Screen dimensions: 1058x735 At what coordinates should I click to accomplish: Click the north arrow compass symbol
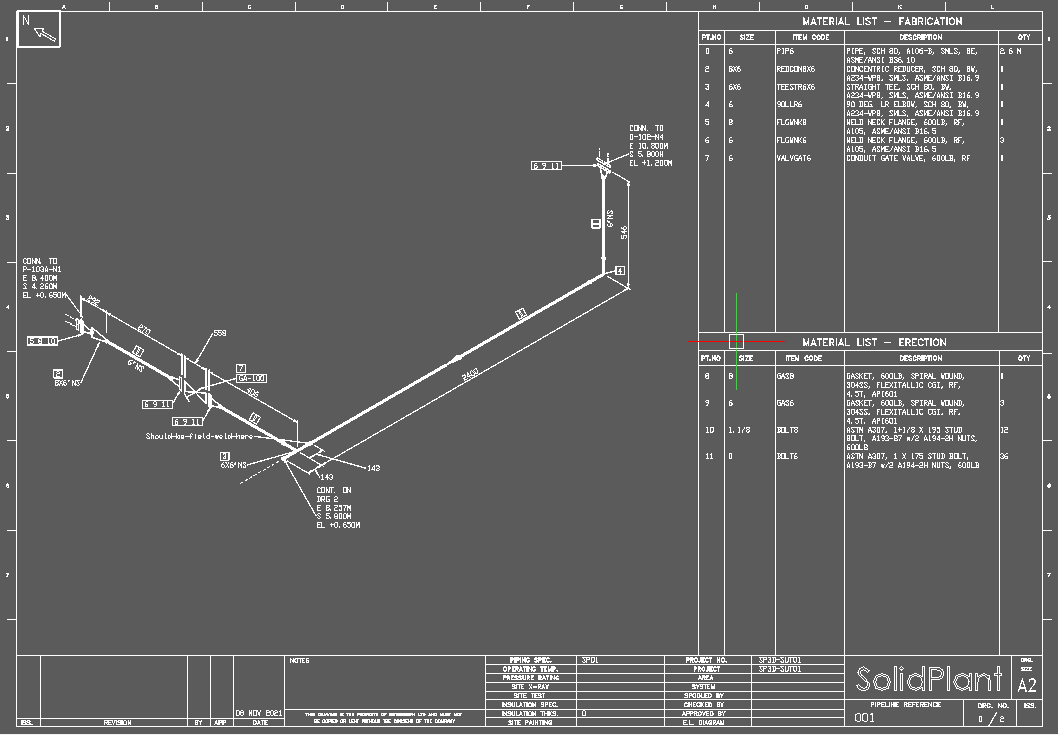[38, 29]
